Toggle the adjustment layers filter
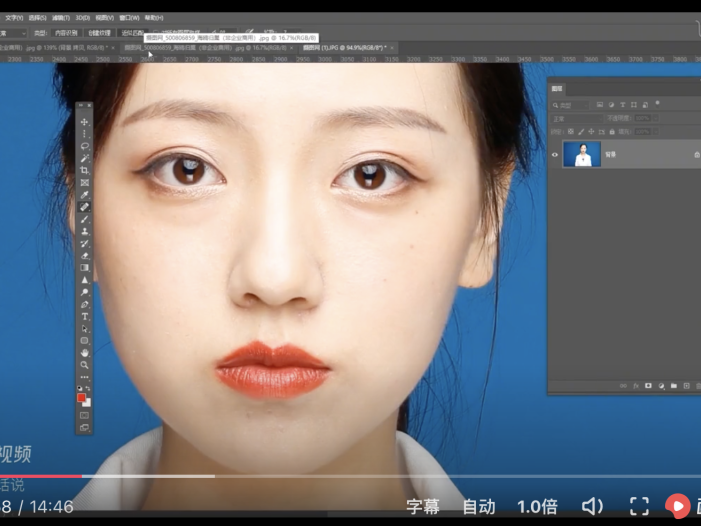Image resolution: width=701 pixels, height=526 pixels. 611,105
